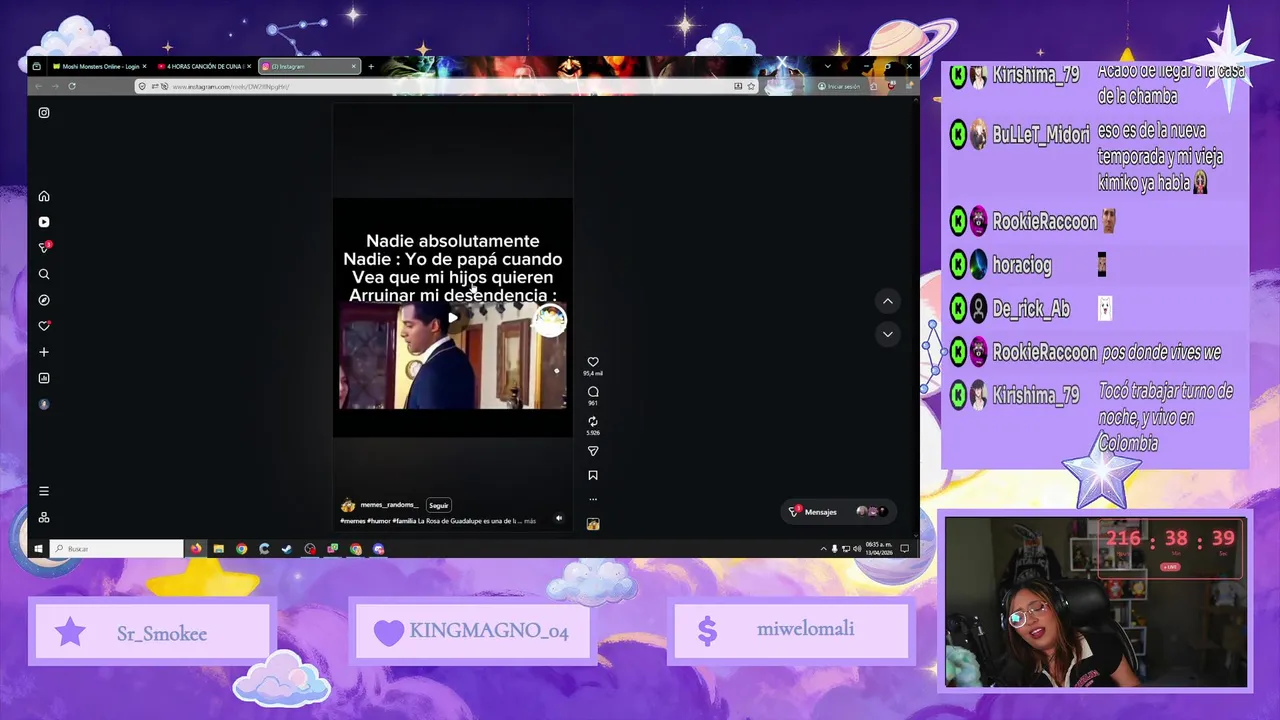This screenshot has width=1280, height=720.
Task: Open #memes hashtag in caption
Action: (x=352, y=521)
